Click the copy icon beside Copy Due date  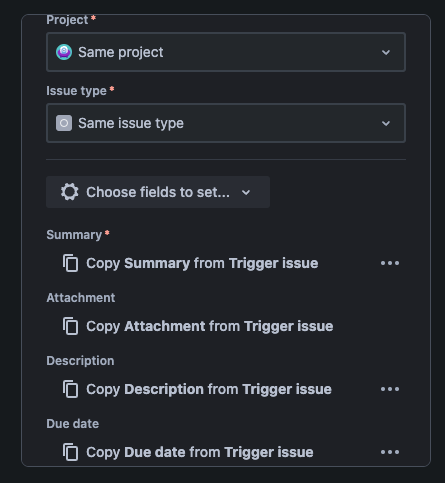(71, 452)
